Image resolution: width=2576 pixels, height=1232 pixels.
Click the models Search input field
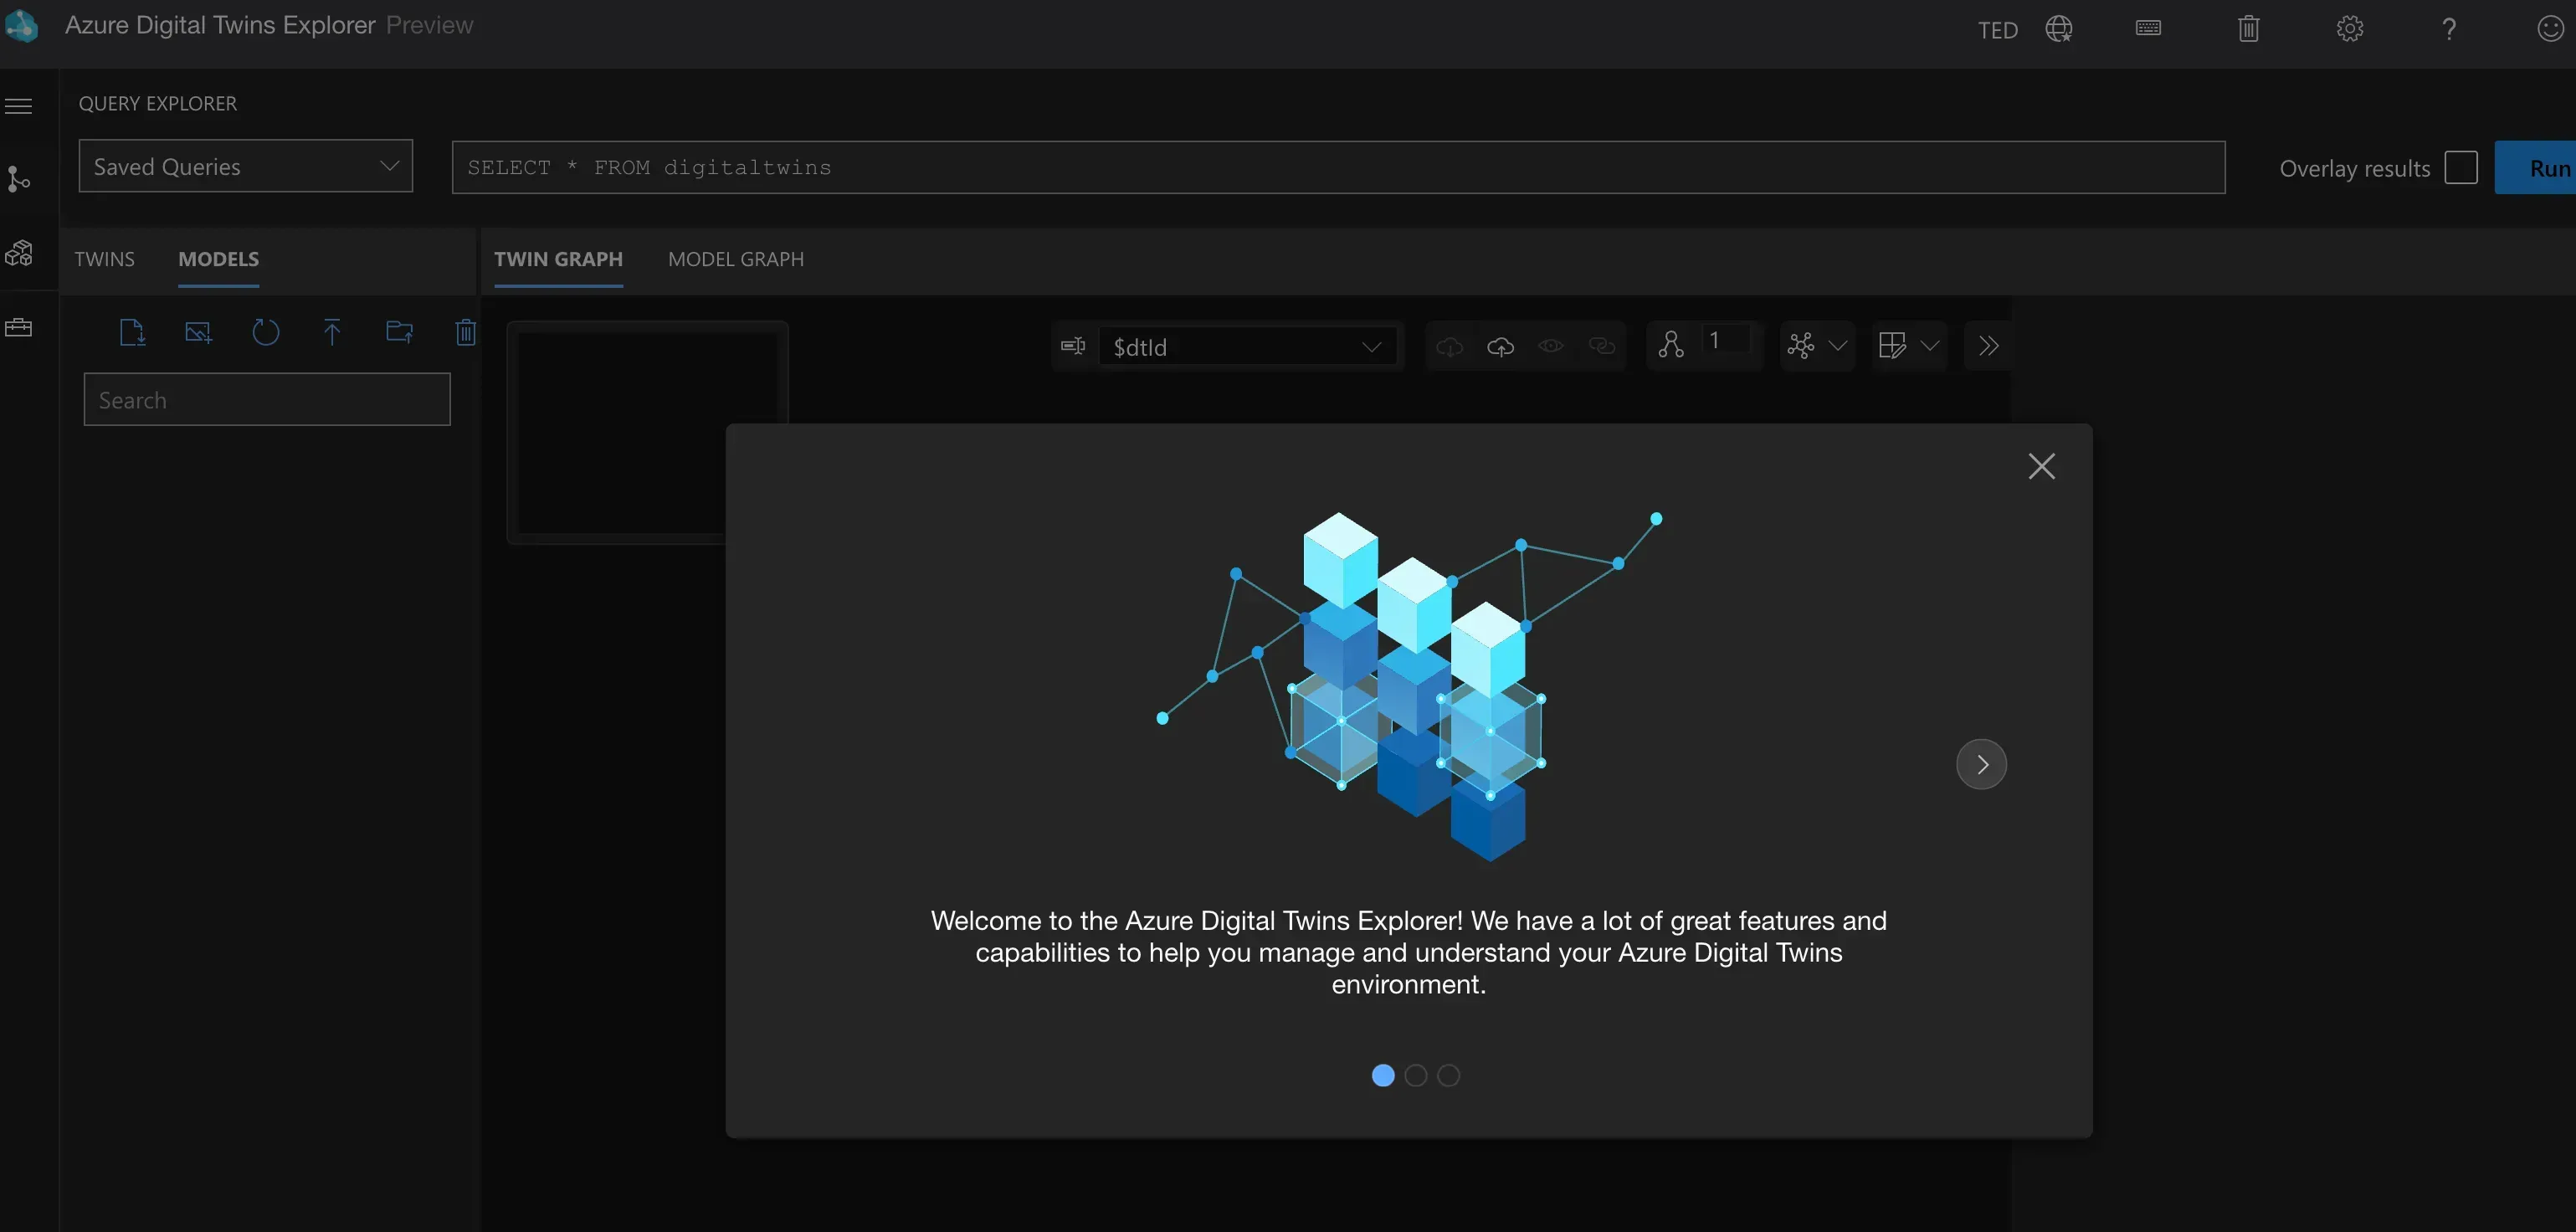click(x=267, y=400)
